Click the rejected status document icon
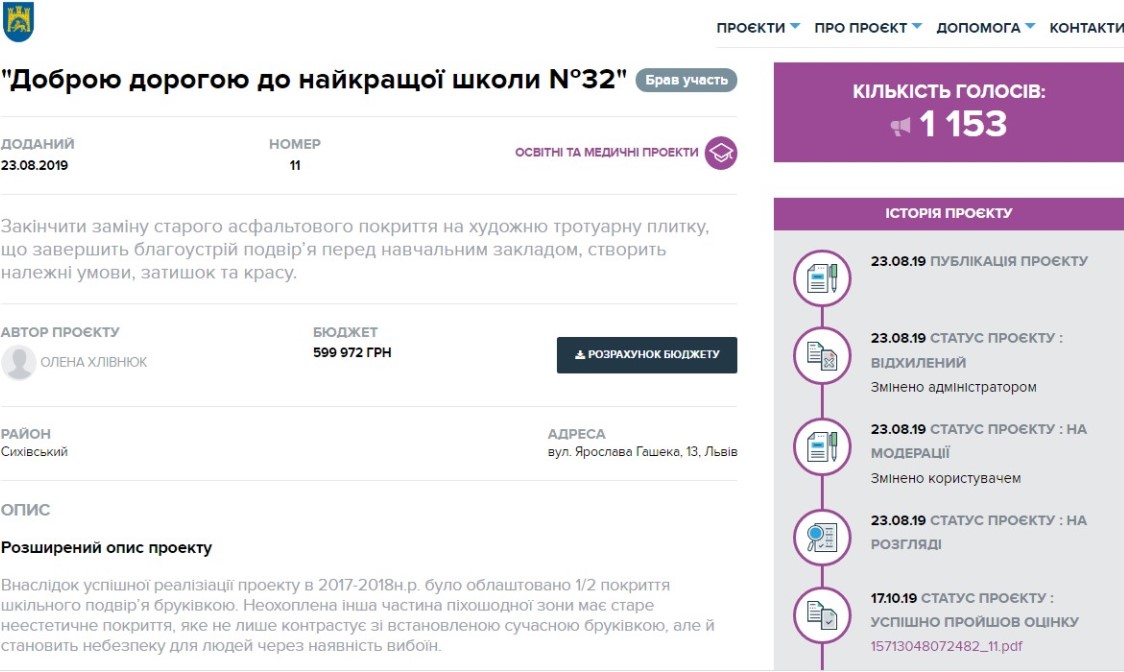The image size is (1124, 672). click(x=822, y=355)
